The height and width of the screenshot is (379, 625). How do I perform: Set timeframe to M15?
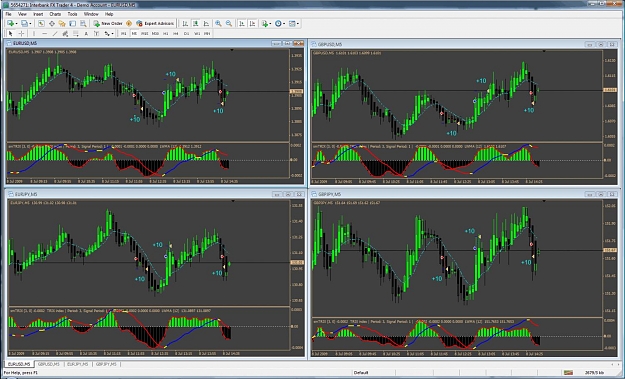click(144, 33)
